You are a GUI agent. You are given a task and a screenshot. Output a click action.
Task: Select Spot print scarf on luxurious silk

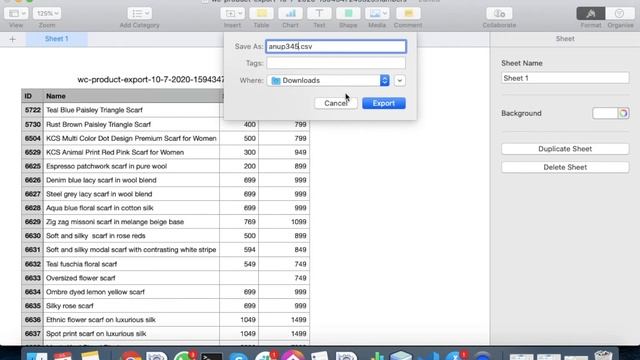(131, 333)
